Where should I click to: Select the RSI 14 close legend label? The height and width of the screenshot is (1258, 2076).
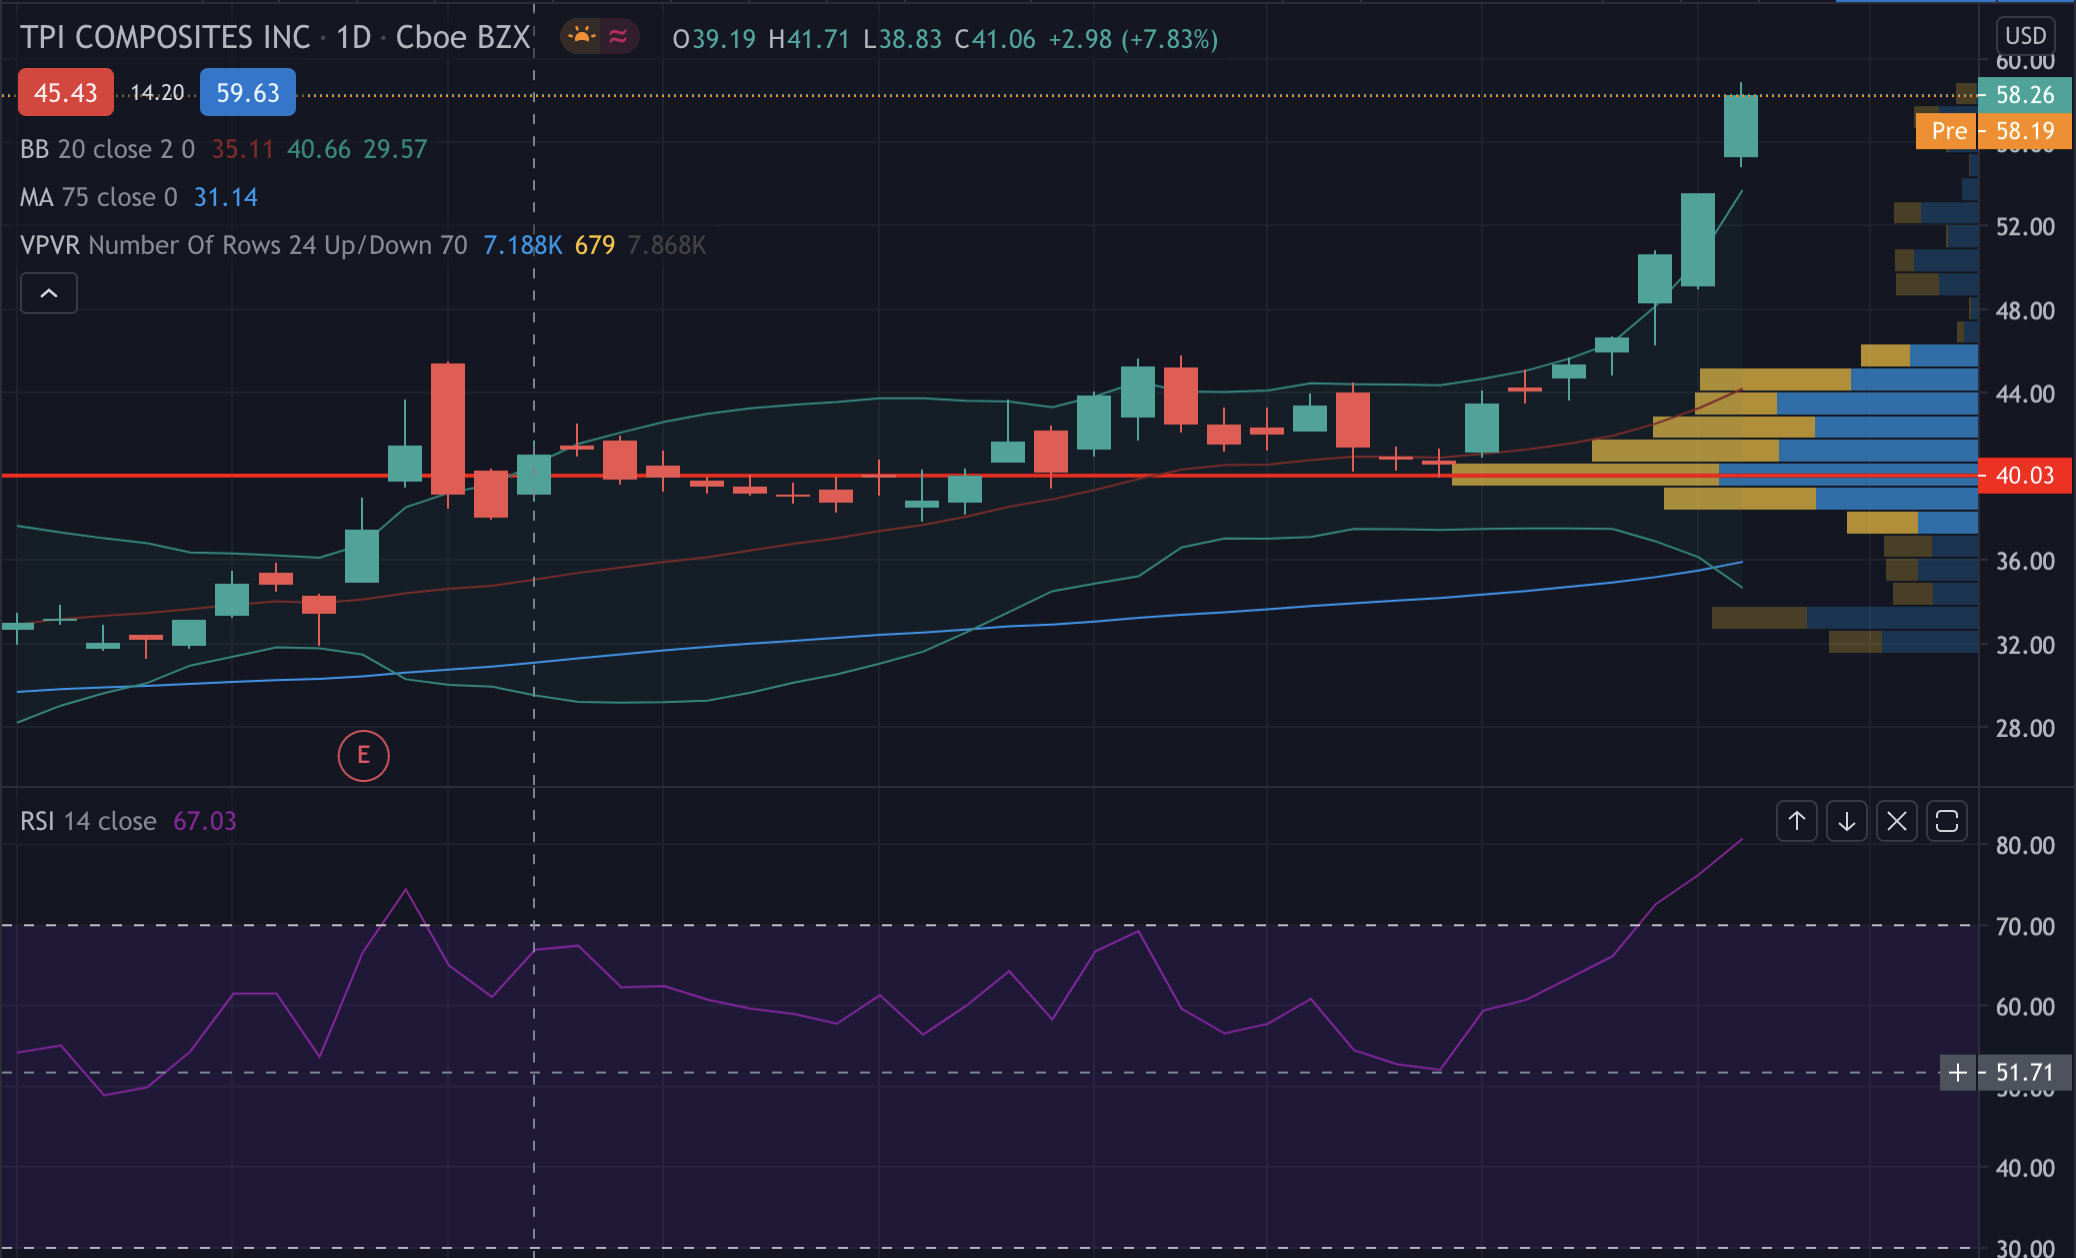coord(88,821)
